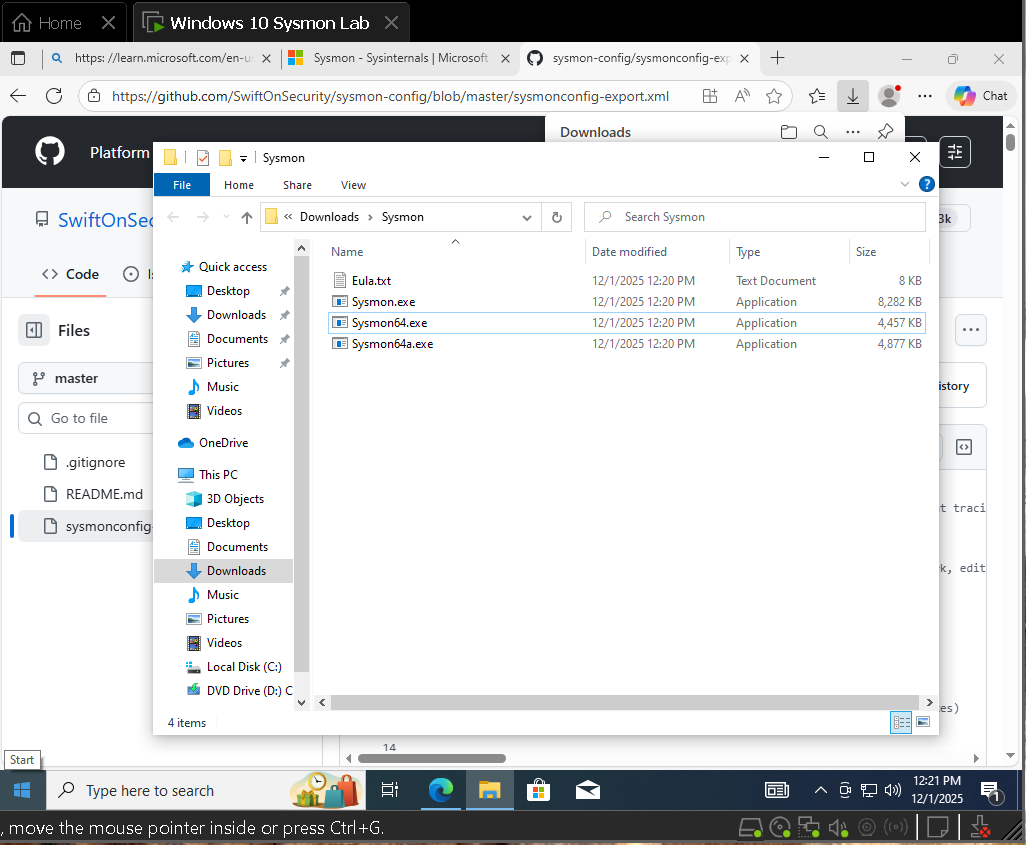This screenshot has height=845, width=1026.
Task: Add page to favorites with the star icon
Action: (x=773, y=96)
